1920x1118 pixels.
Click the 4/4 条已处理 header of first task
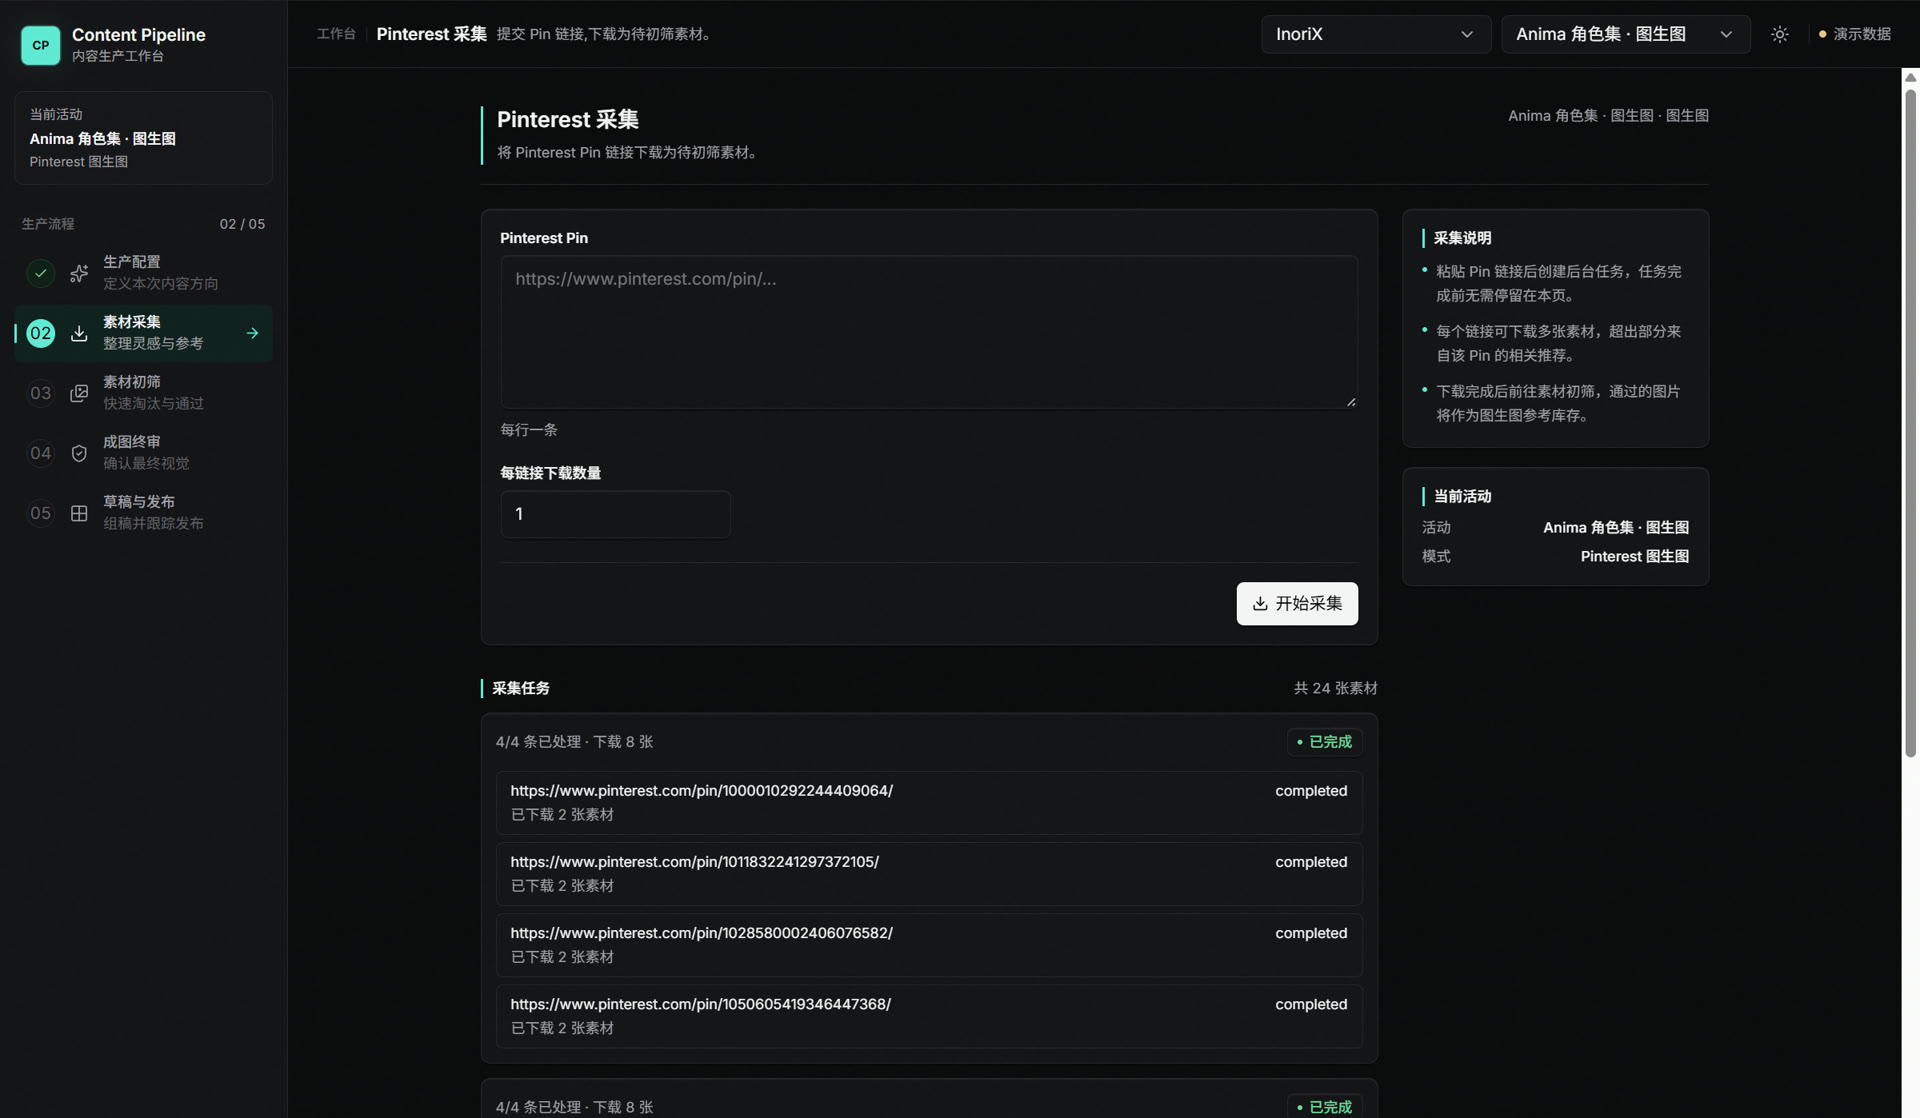click(x=574, y=742)
